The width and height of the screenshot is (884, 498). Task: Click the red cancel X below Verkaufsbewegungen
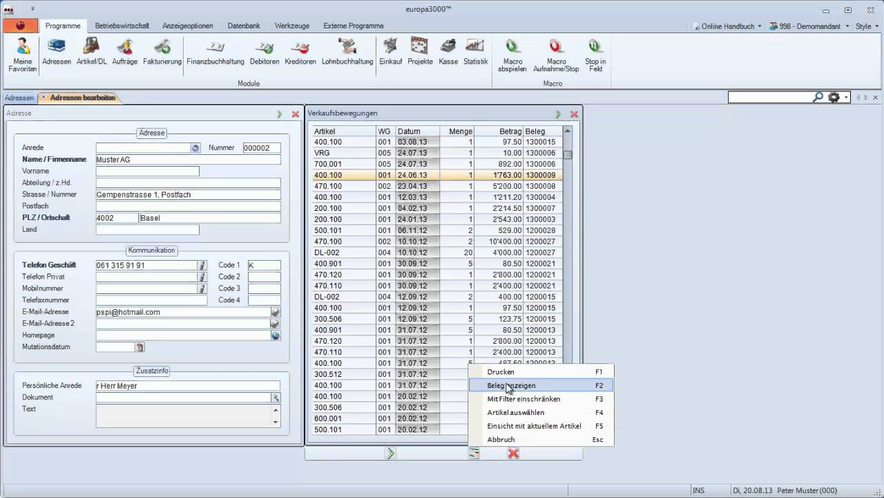tap(513, 453)
